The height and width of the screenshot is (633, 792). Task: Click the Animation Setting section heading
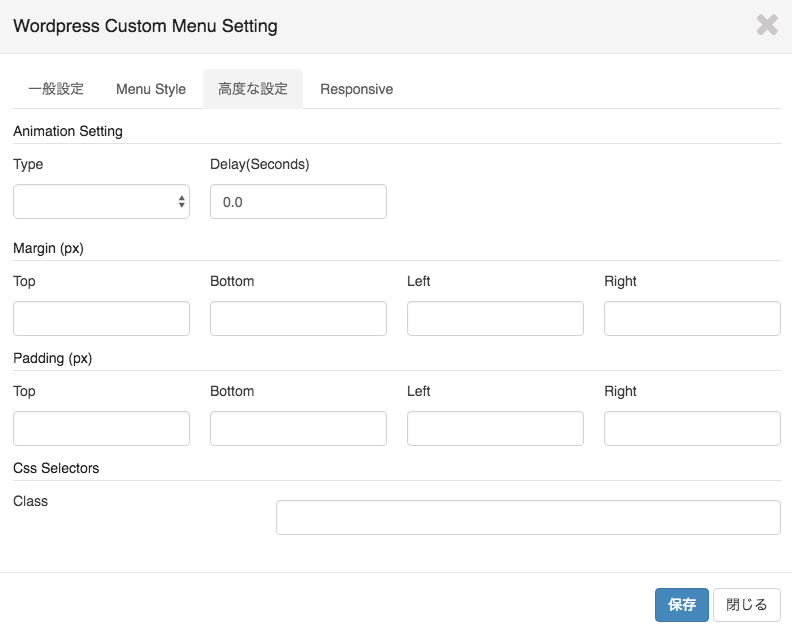tap(68, 131)
